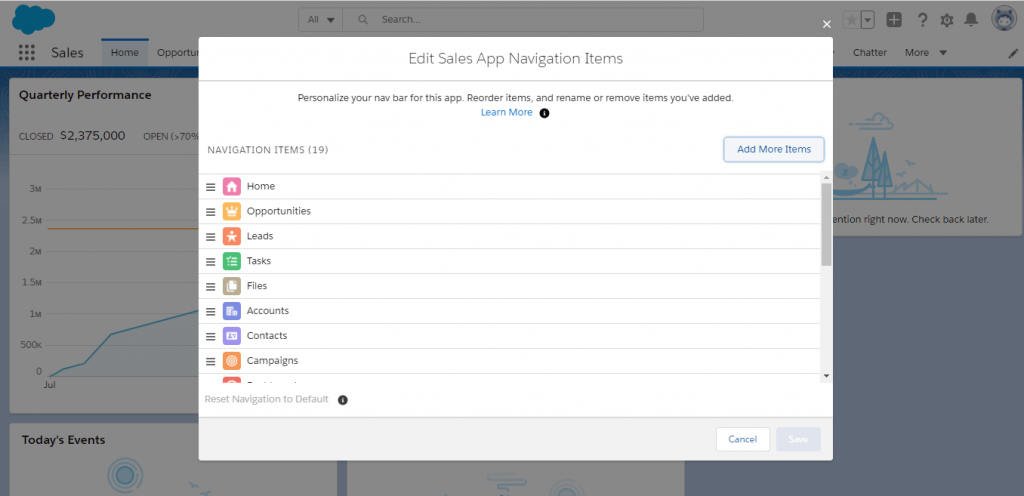Open the All search scope dropdown
1024x496 pixels.
point(321,20)
